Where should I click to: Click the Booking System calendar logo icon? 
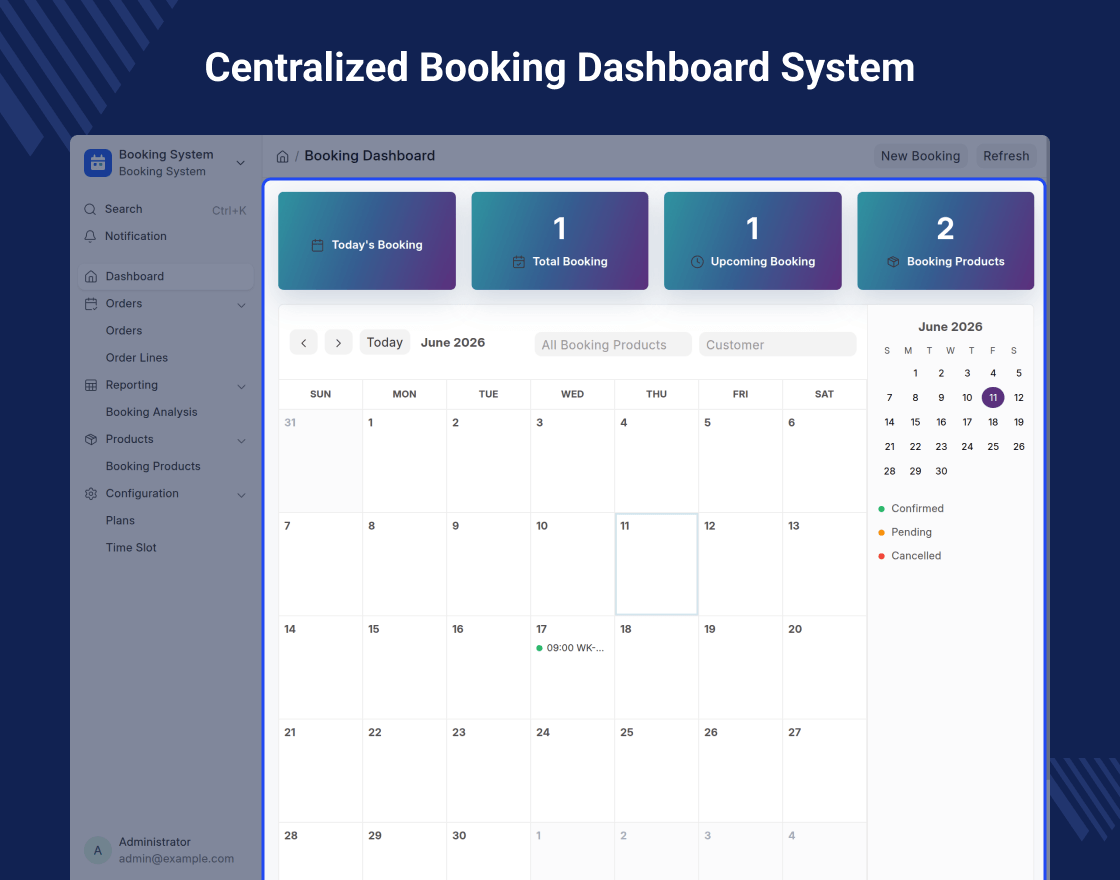pyautogui.click(x=98, y=163)
